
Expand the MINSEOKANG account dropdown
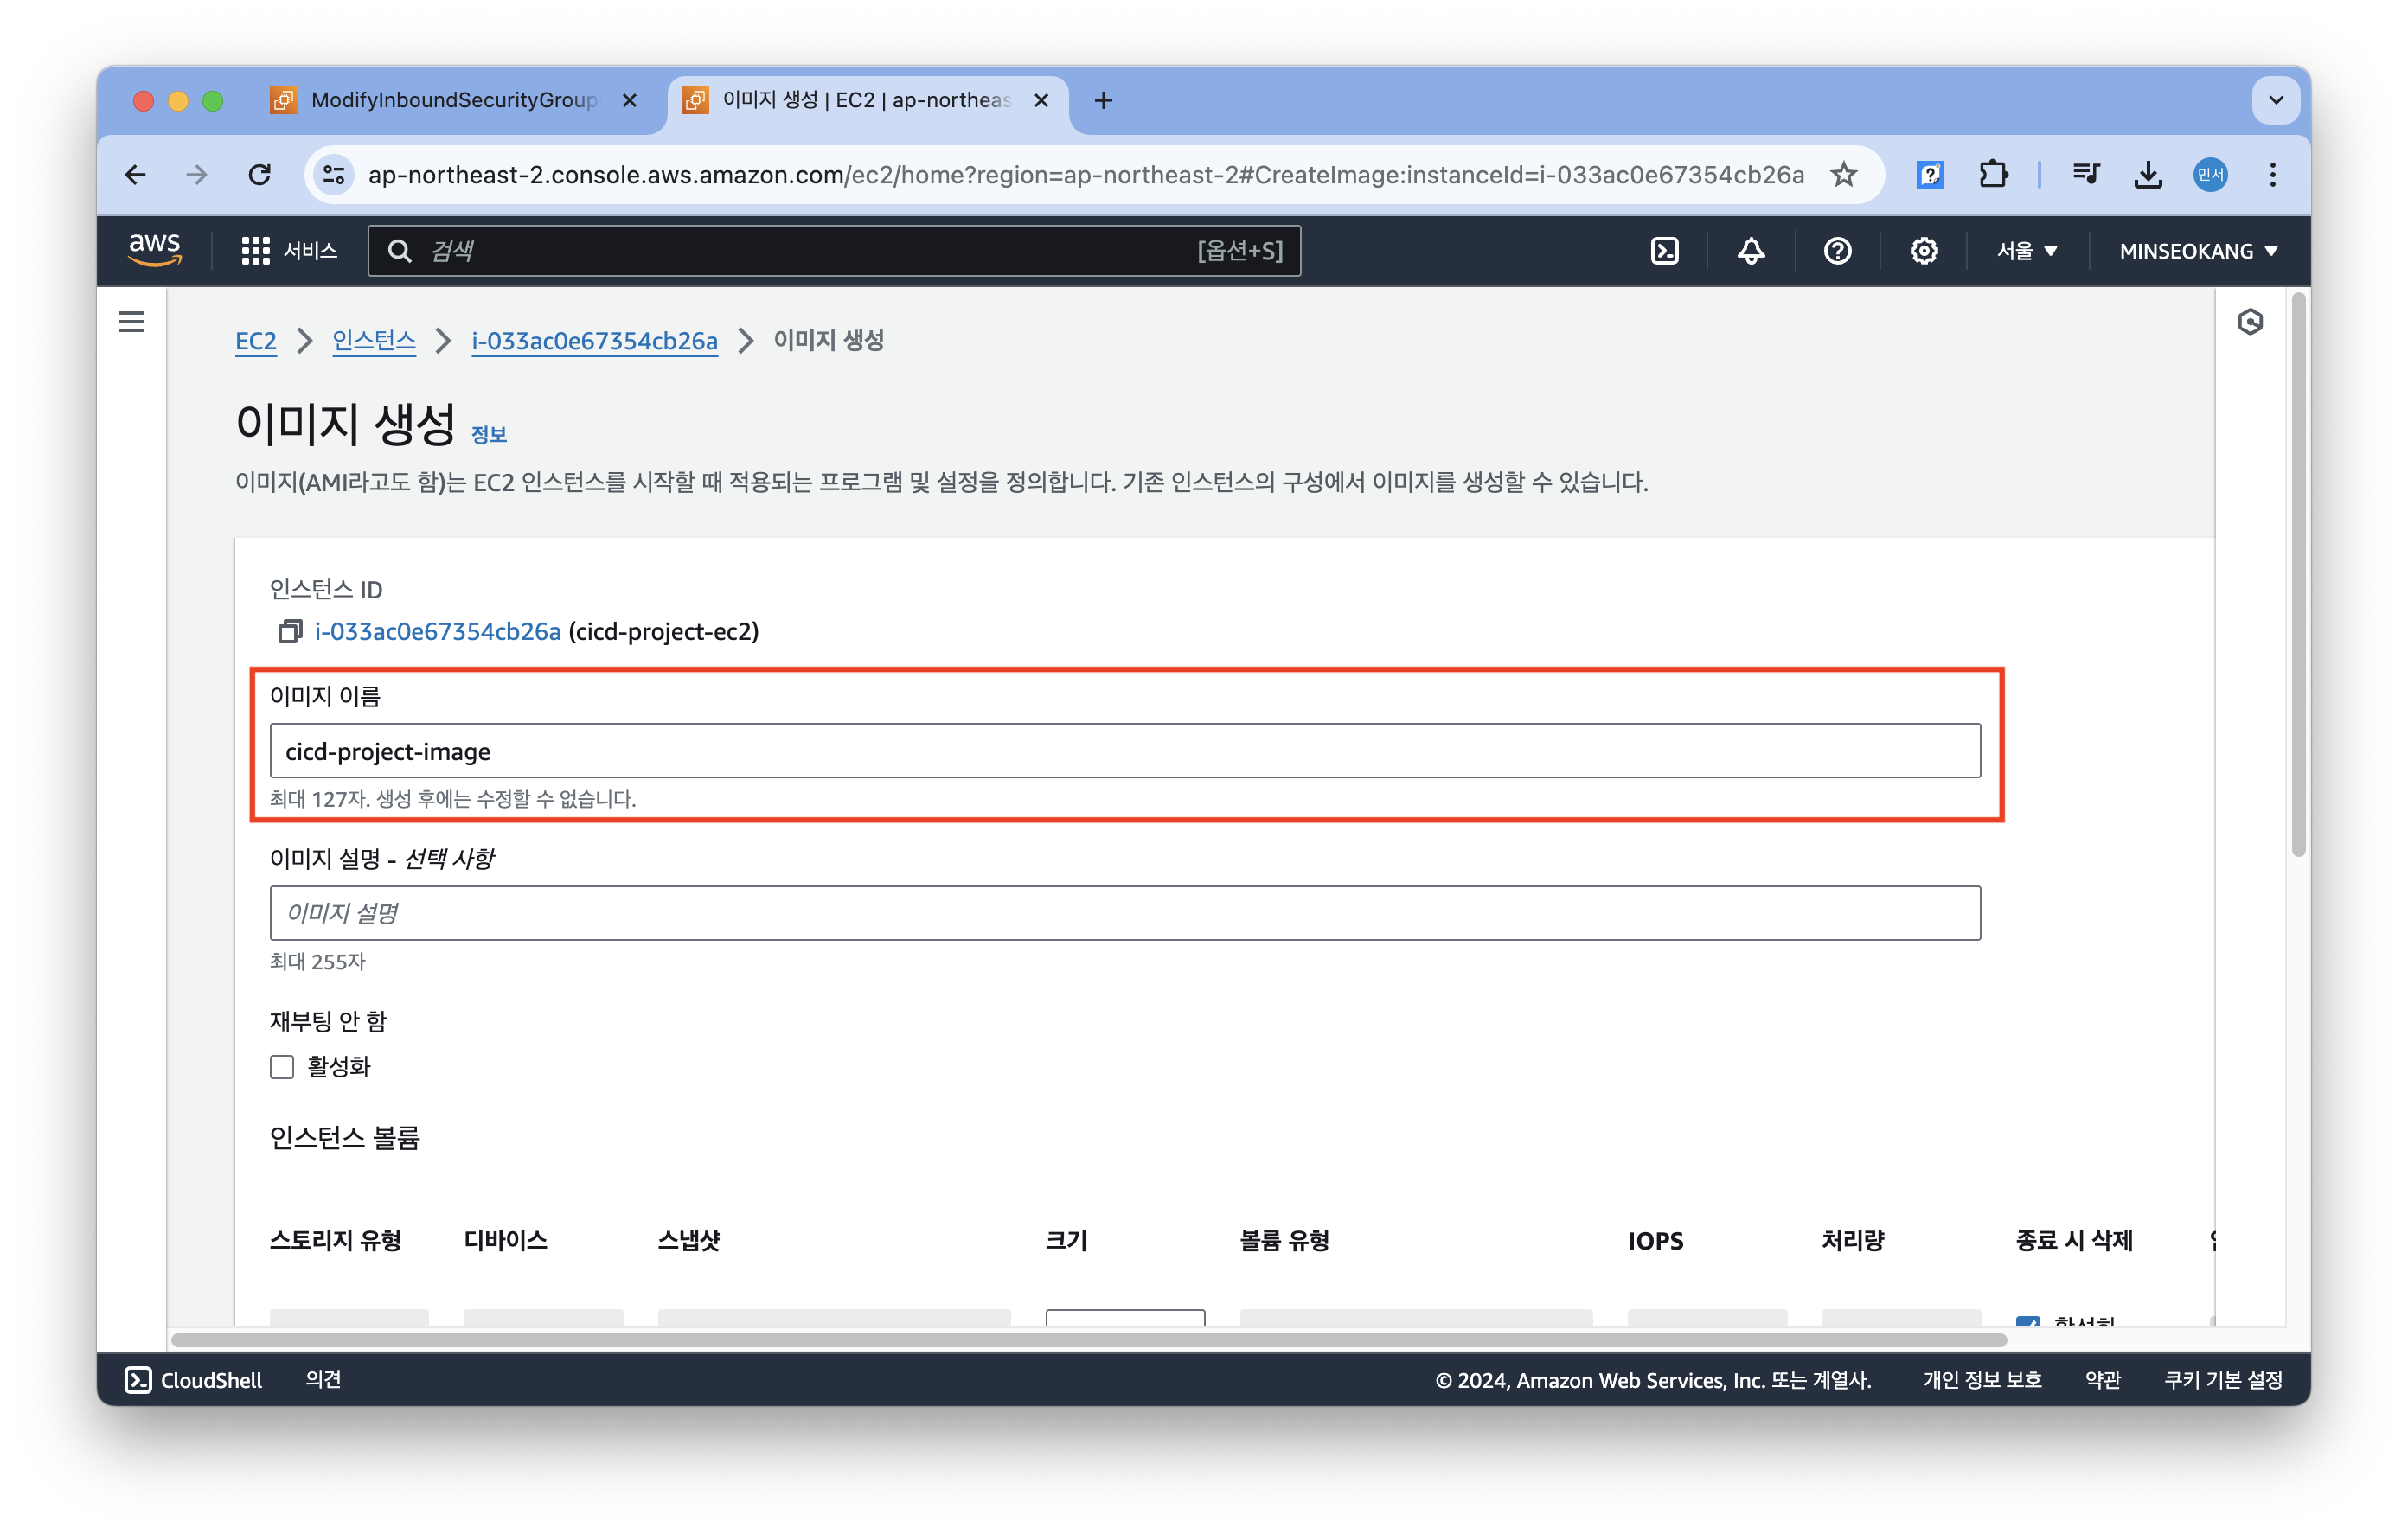tap(2198, 251)
